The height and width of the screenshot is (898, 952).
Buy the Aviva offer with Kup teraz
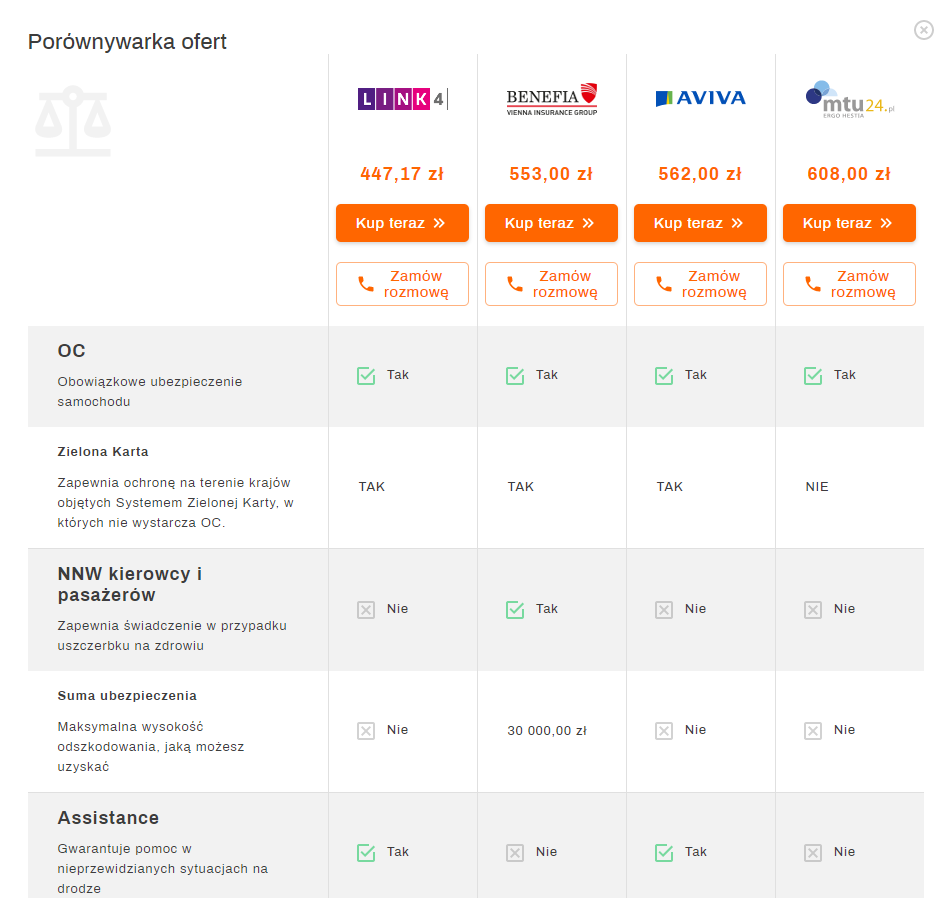700,223
